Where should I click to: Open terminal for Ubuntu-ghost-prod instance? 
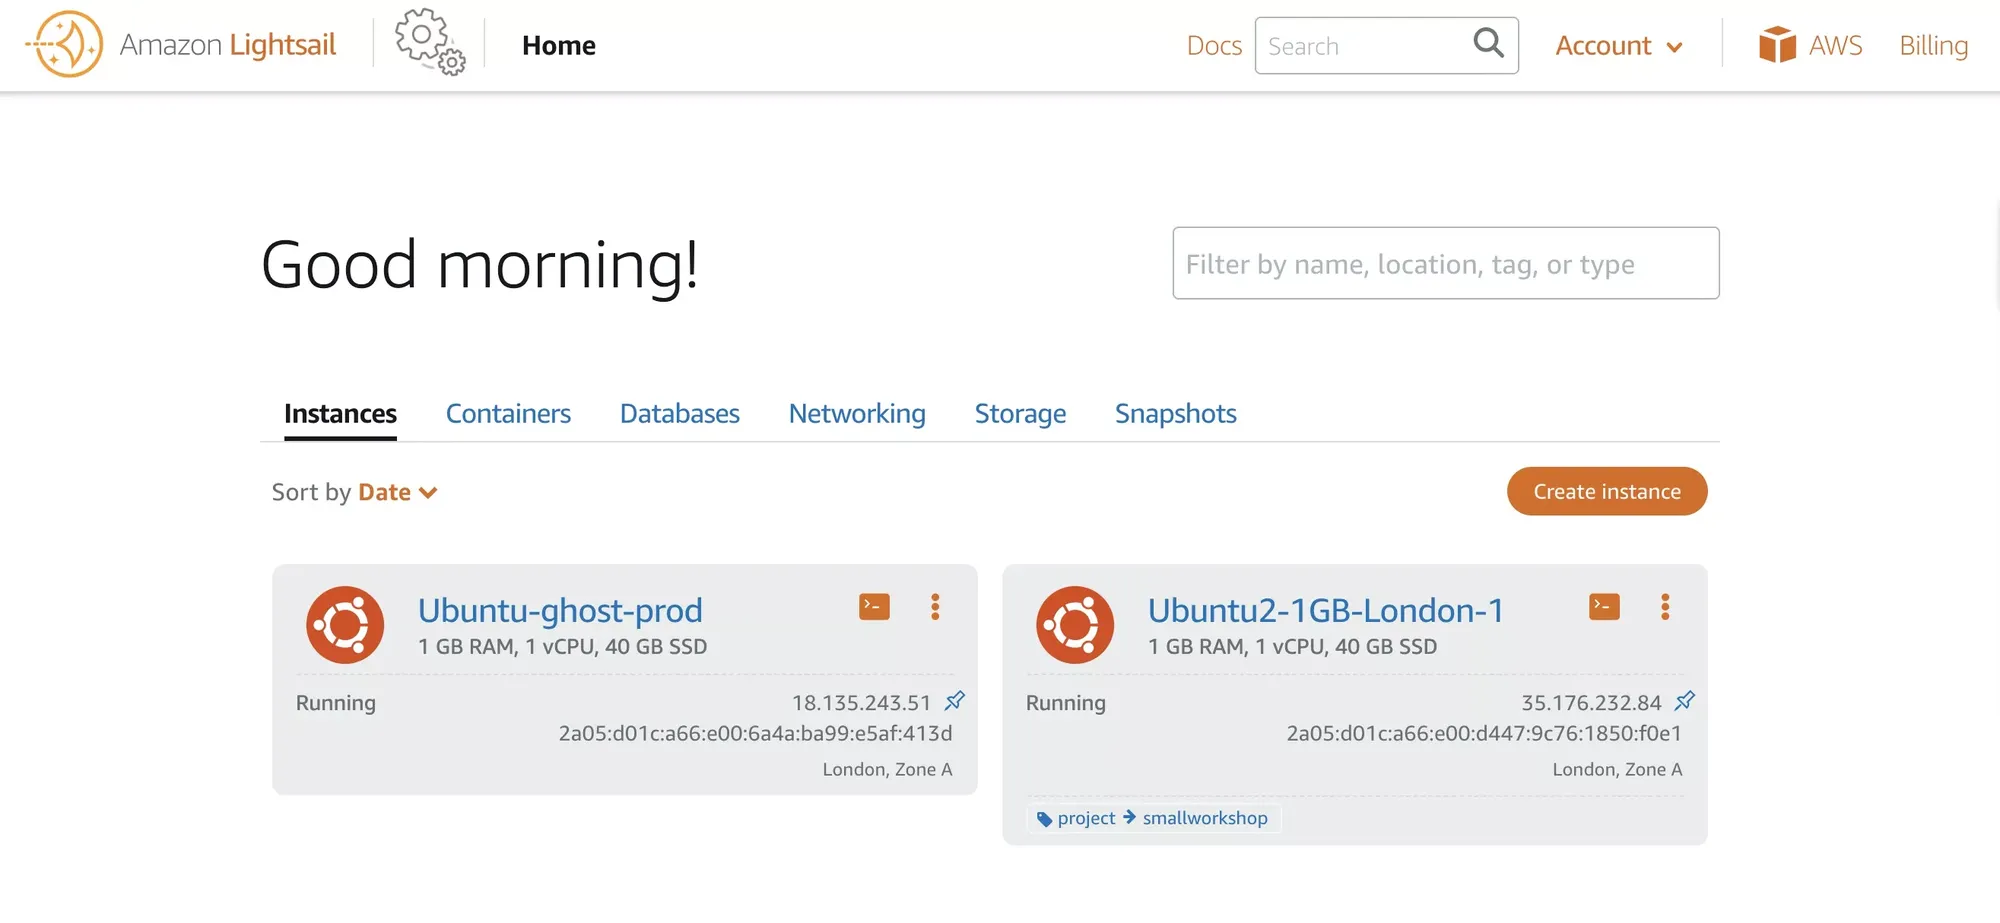click(874, 607)
